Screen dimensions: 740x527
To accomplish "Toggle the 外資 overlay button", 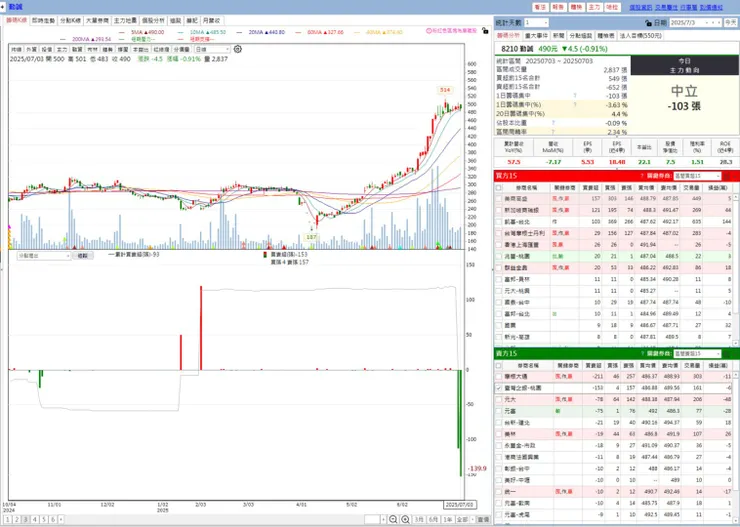I will [x=32, y=49].
